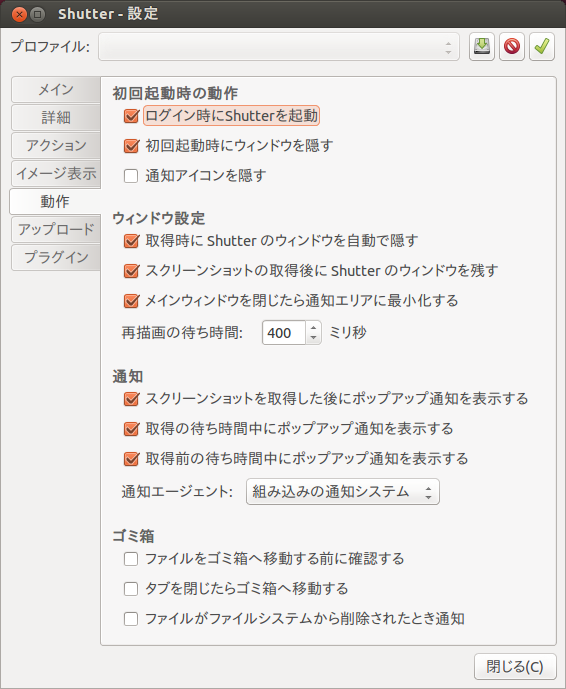This screenshot has width=566, height=689.
Task: Close the settings window with the orange X
Action: tap(19, 14)
